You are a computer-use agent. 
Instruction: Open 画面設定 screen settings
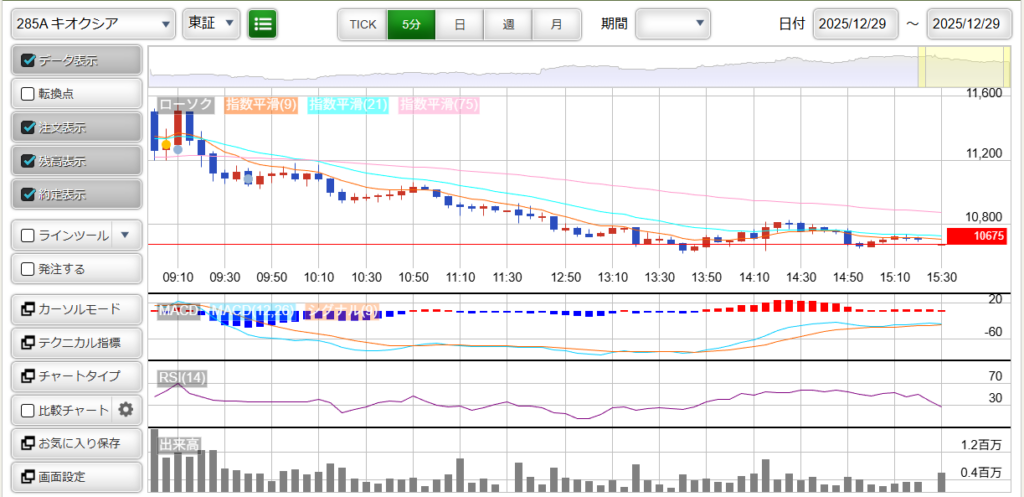[x=76, y=476]
